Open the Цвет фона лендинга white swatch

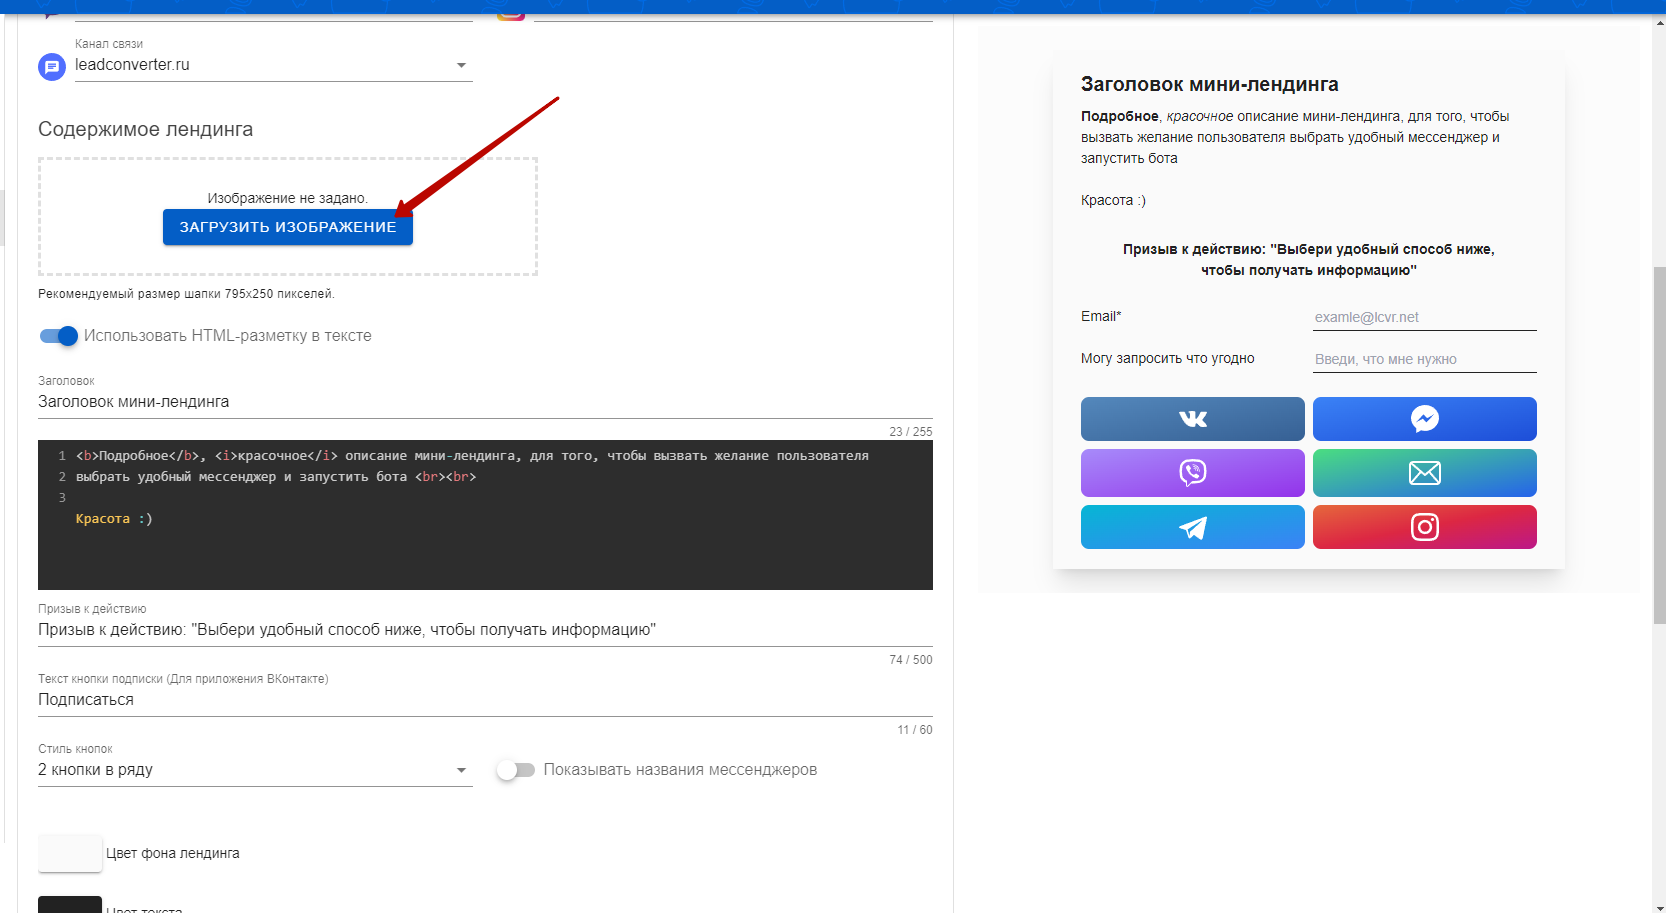pyautogui.click(x=70, y=853)
